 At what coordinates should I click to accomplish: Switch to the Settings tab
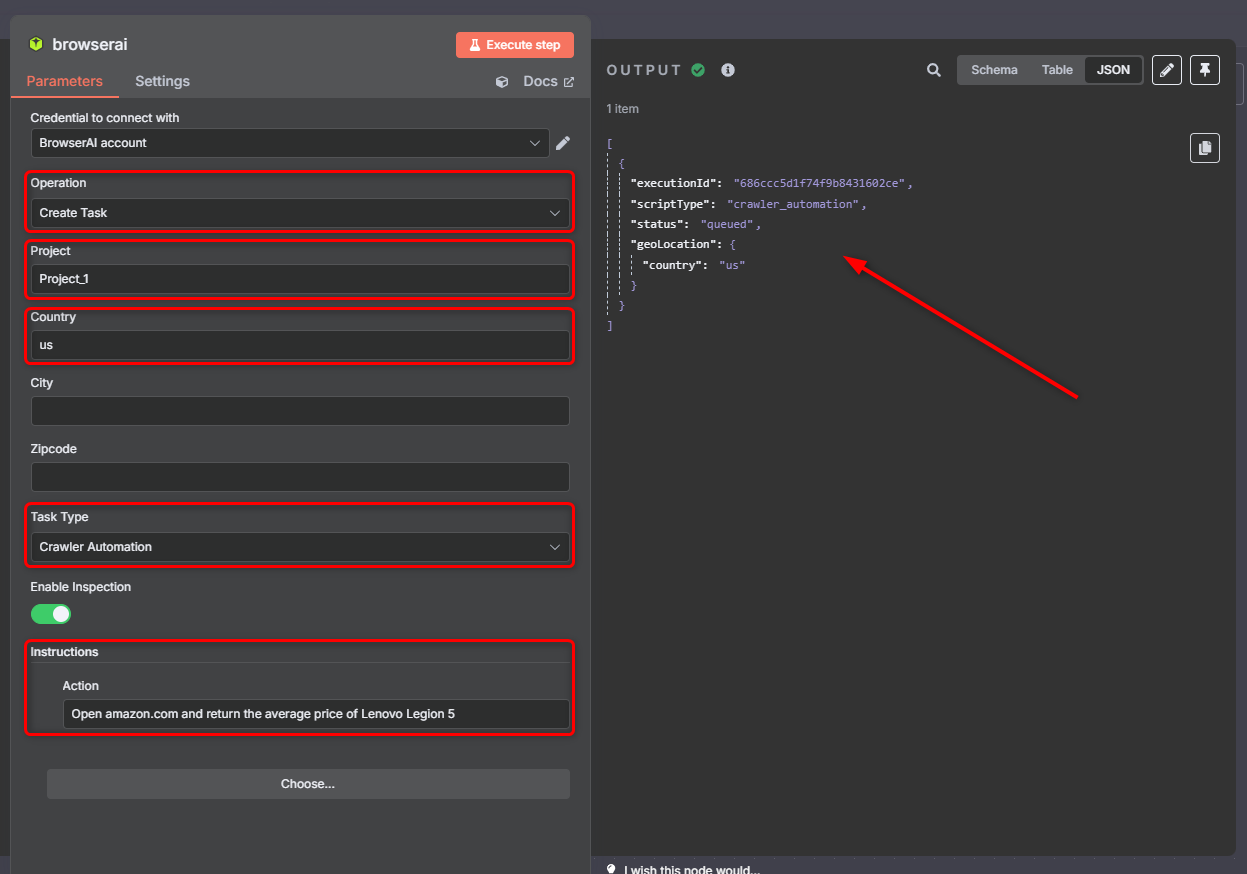pos(163,81)
